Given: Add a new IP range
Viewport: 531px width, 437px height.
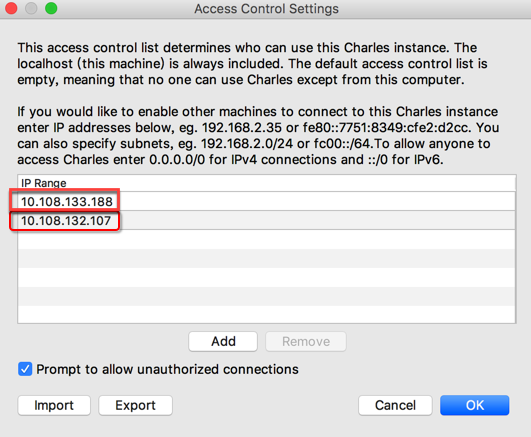Looking at the screenshot, I should click(223, 341).
